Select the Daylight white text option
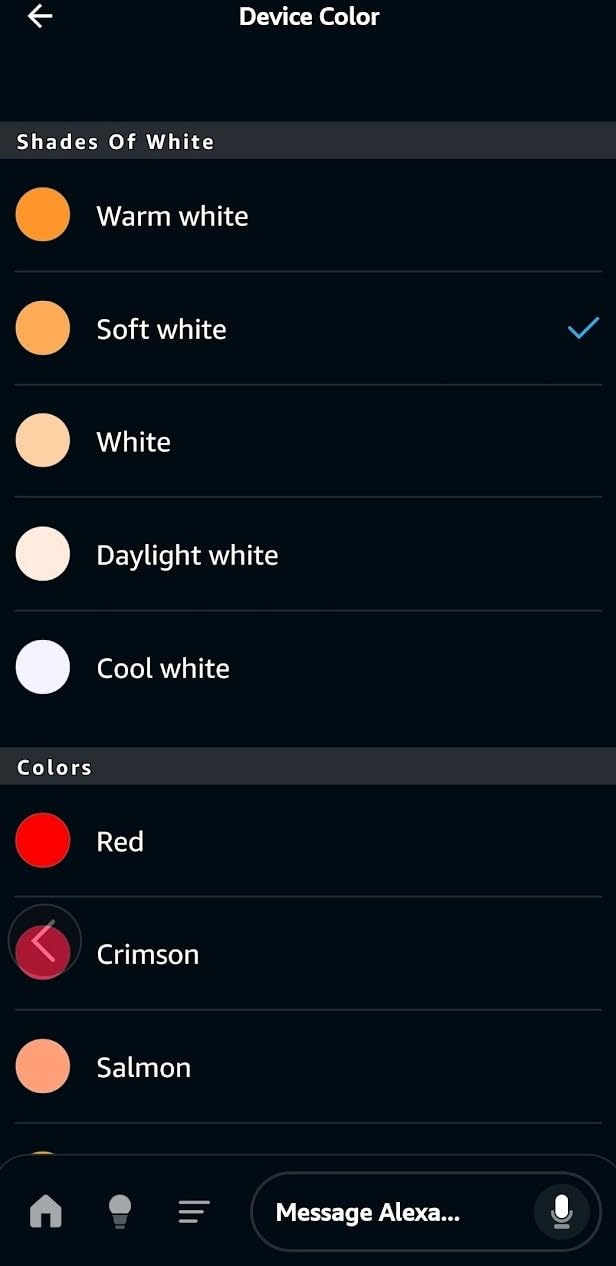Screen dimensions: 616x1266 [x=187, y=555]
